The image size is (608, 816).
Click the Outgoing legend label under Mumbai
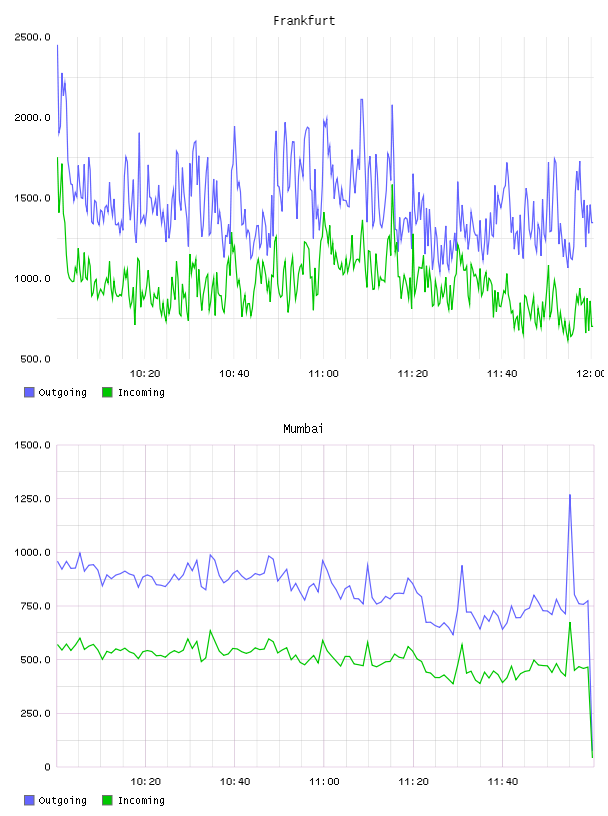point(62,800)
